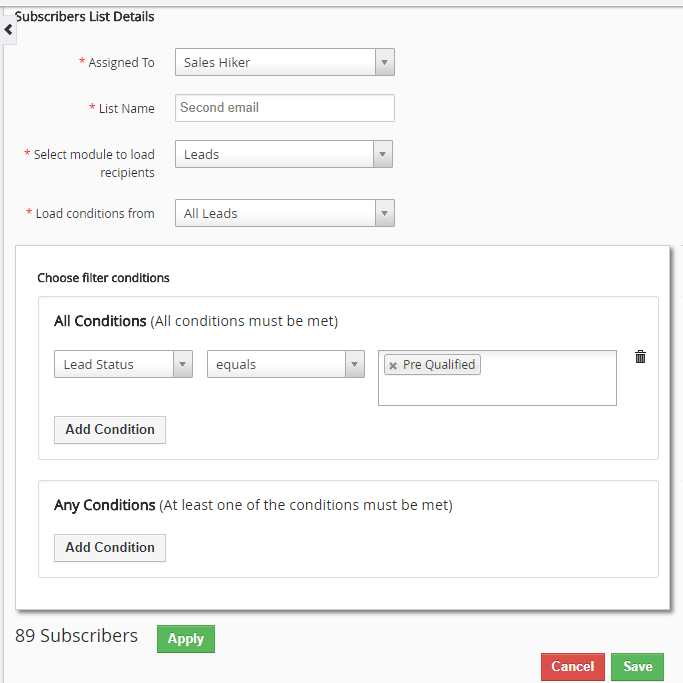The height and width of the screenshot is (683, 683).
Task: Expand the Lead Status field dropdown arrow
Action: pyautogui.click(x=183, y=364)
